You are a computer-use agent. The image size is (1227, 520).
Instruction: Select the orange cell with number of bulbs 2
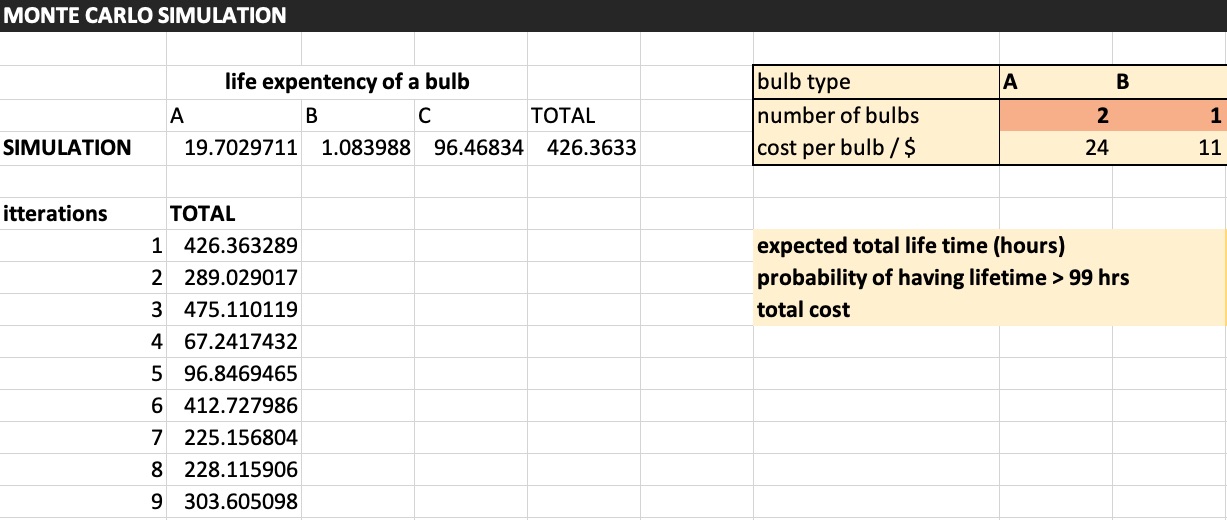click(1056, 115)
